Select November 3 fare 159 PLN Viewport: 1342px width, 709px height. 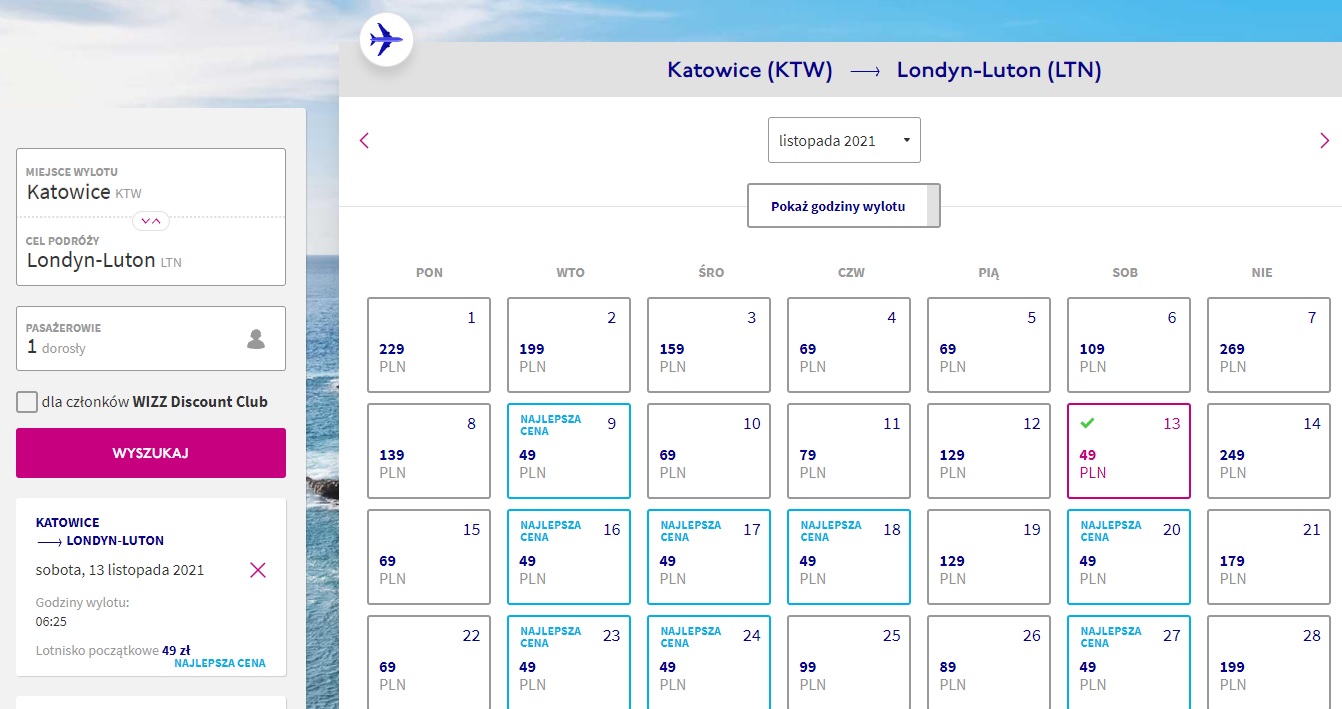(709, 345)
